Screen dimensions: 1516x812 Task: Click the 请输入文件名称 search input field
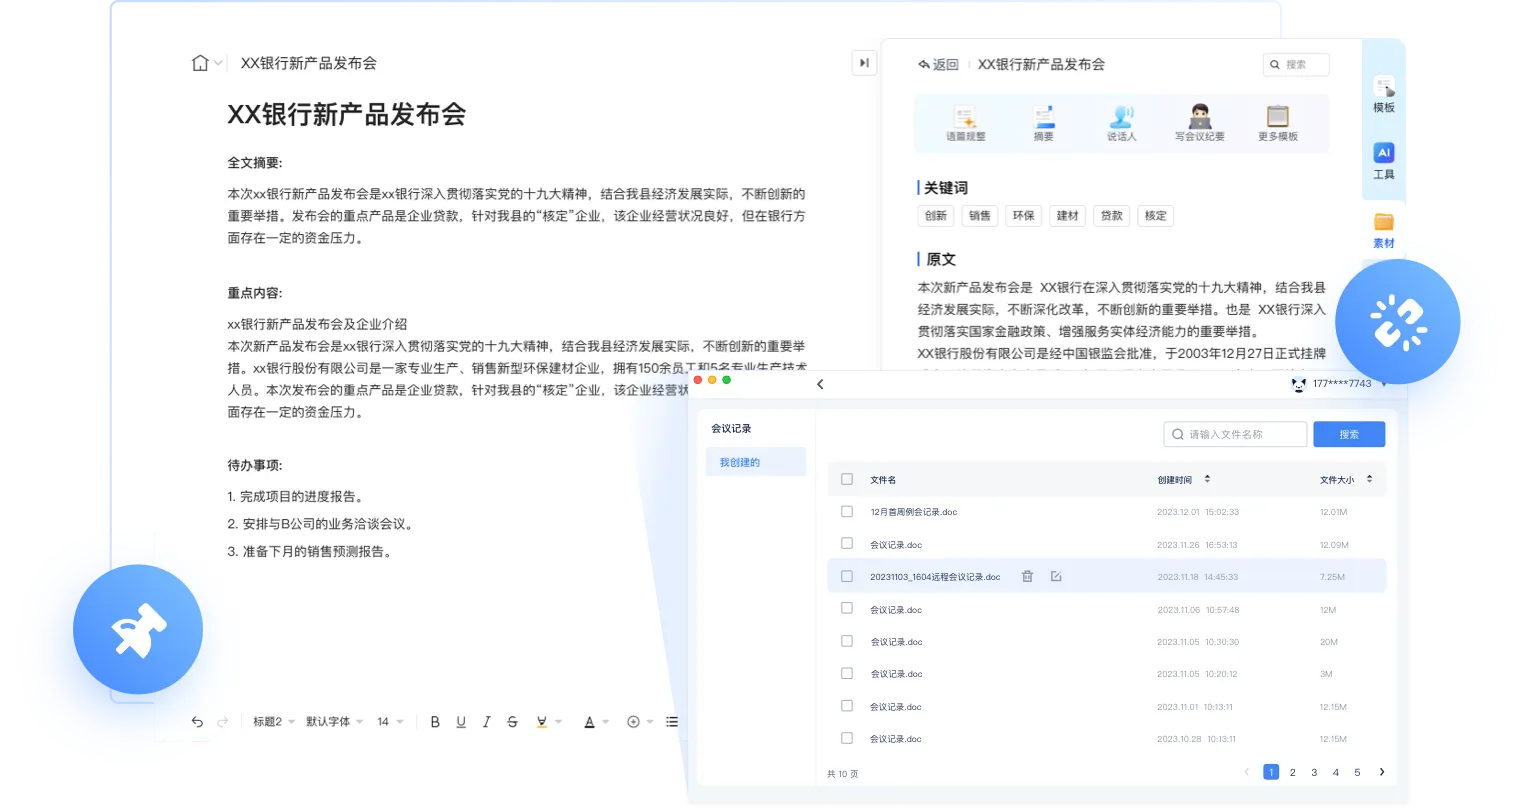click(x=1240, y=433)
